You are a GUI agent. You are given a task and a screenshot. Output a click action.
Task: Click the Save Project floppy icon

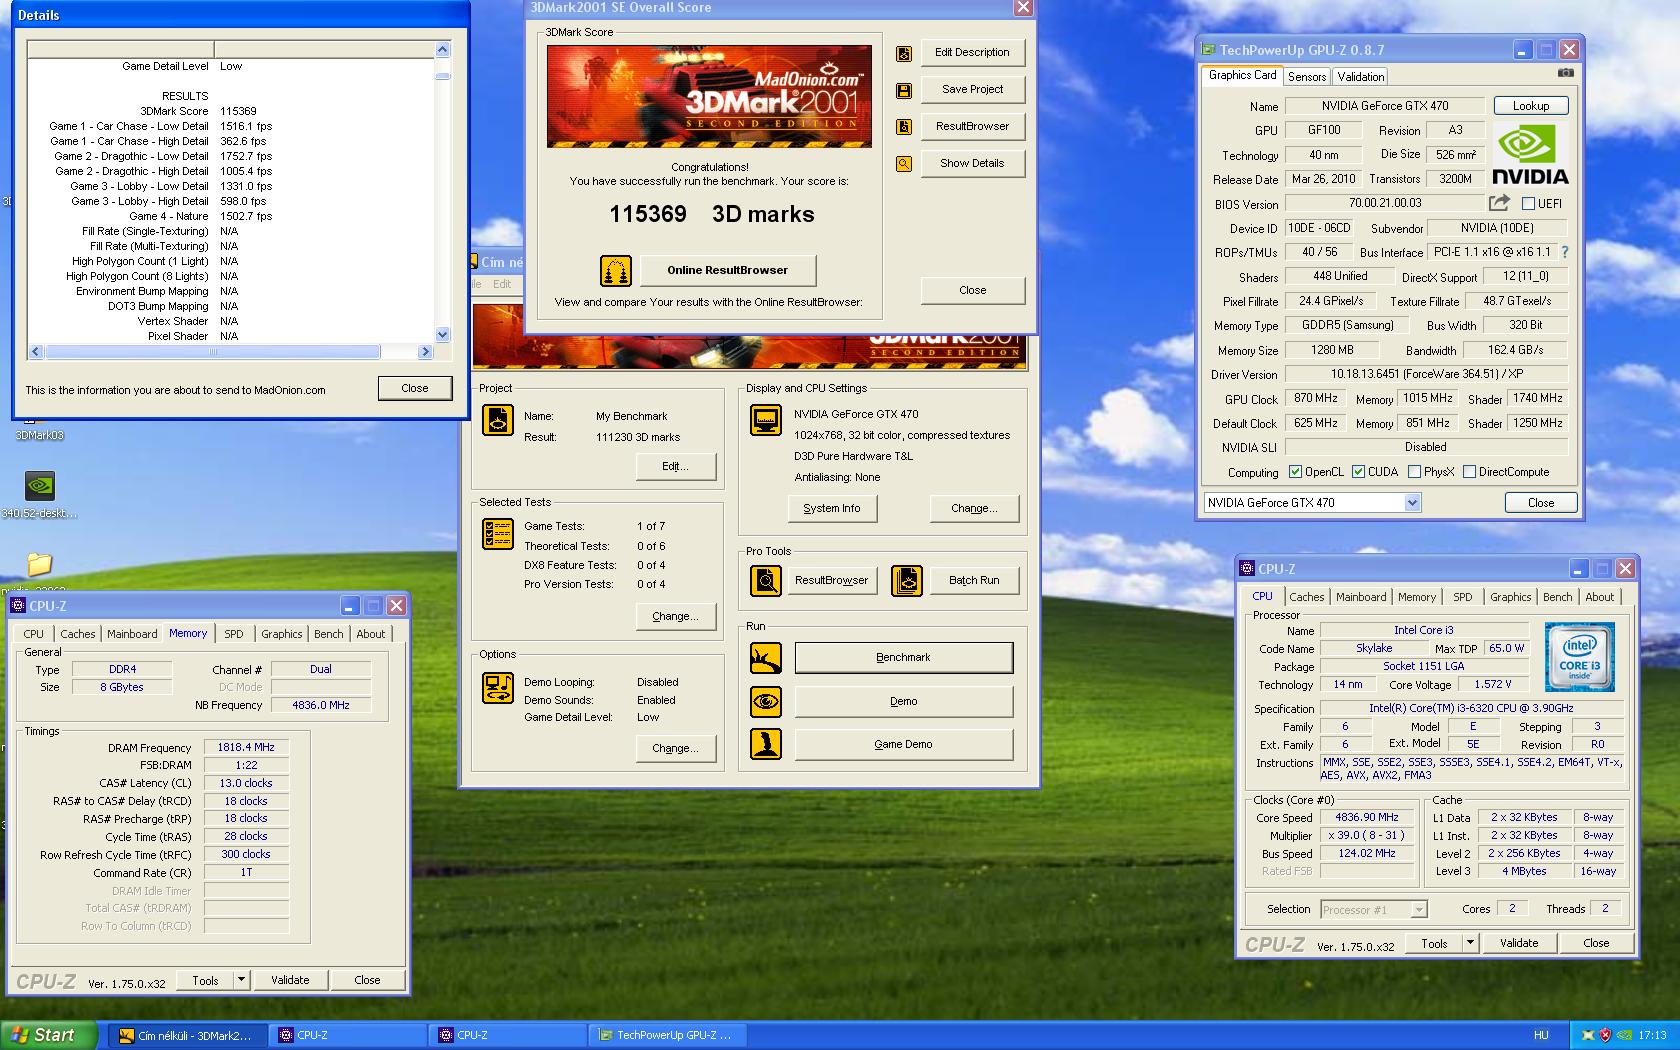904,91
